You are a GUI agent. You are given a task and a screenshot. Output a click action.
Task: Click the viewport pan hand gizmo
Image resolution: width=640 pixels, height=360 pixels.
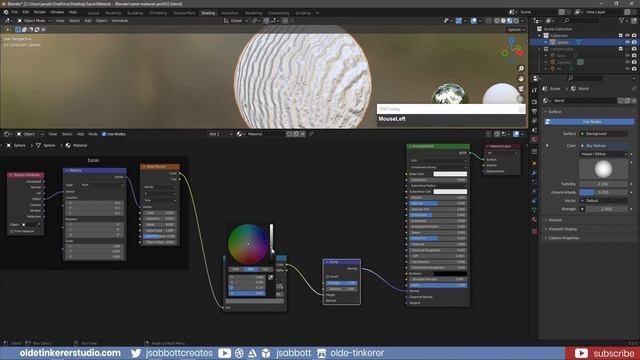click(x=521, y=78)
